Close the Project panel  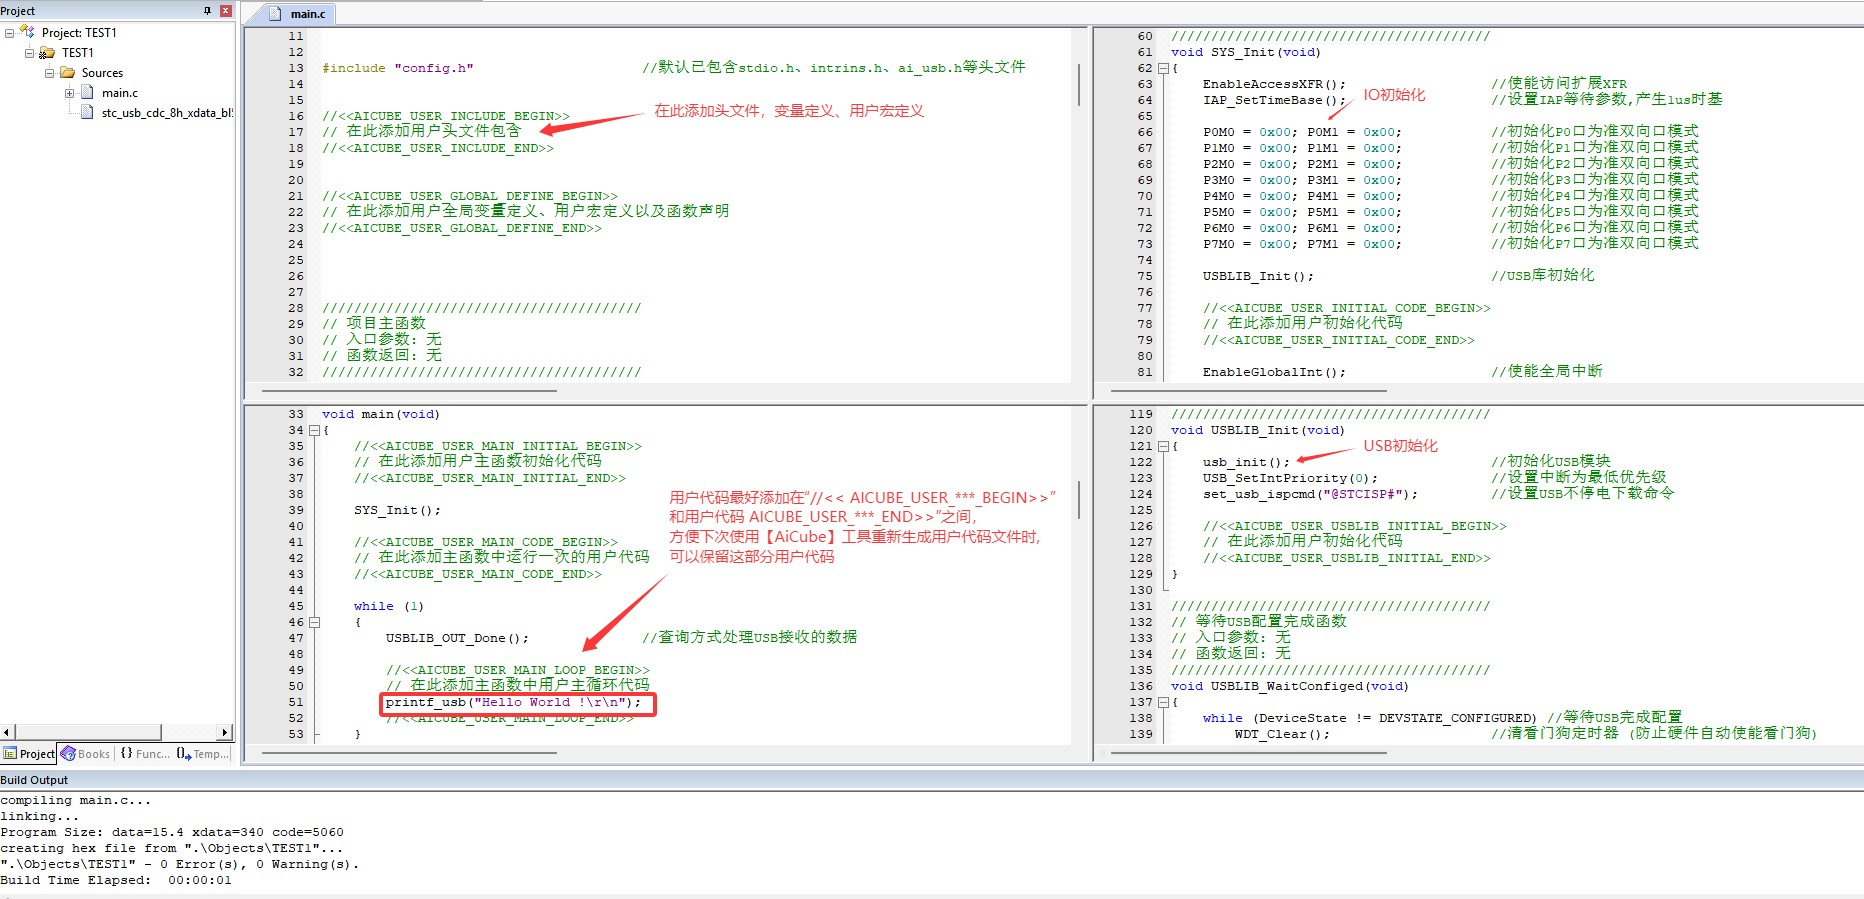225,11
